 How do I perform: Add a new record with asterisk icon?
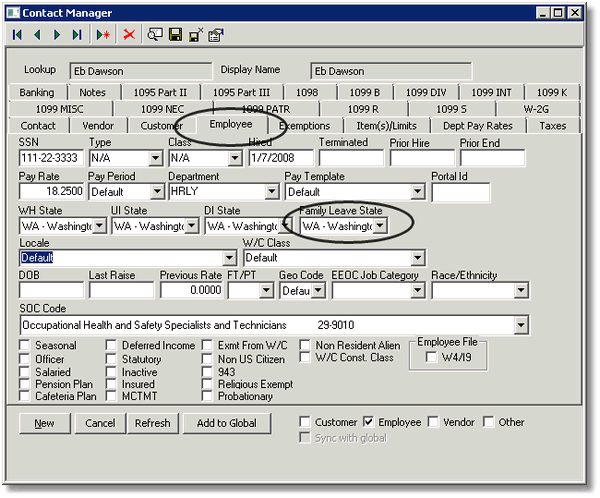pos(103,35)
